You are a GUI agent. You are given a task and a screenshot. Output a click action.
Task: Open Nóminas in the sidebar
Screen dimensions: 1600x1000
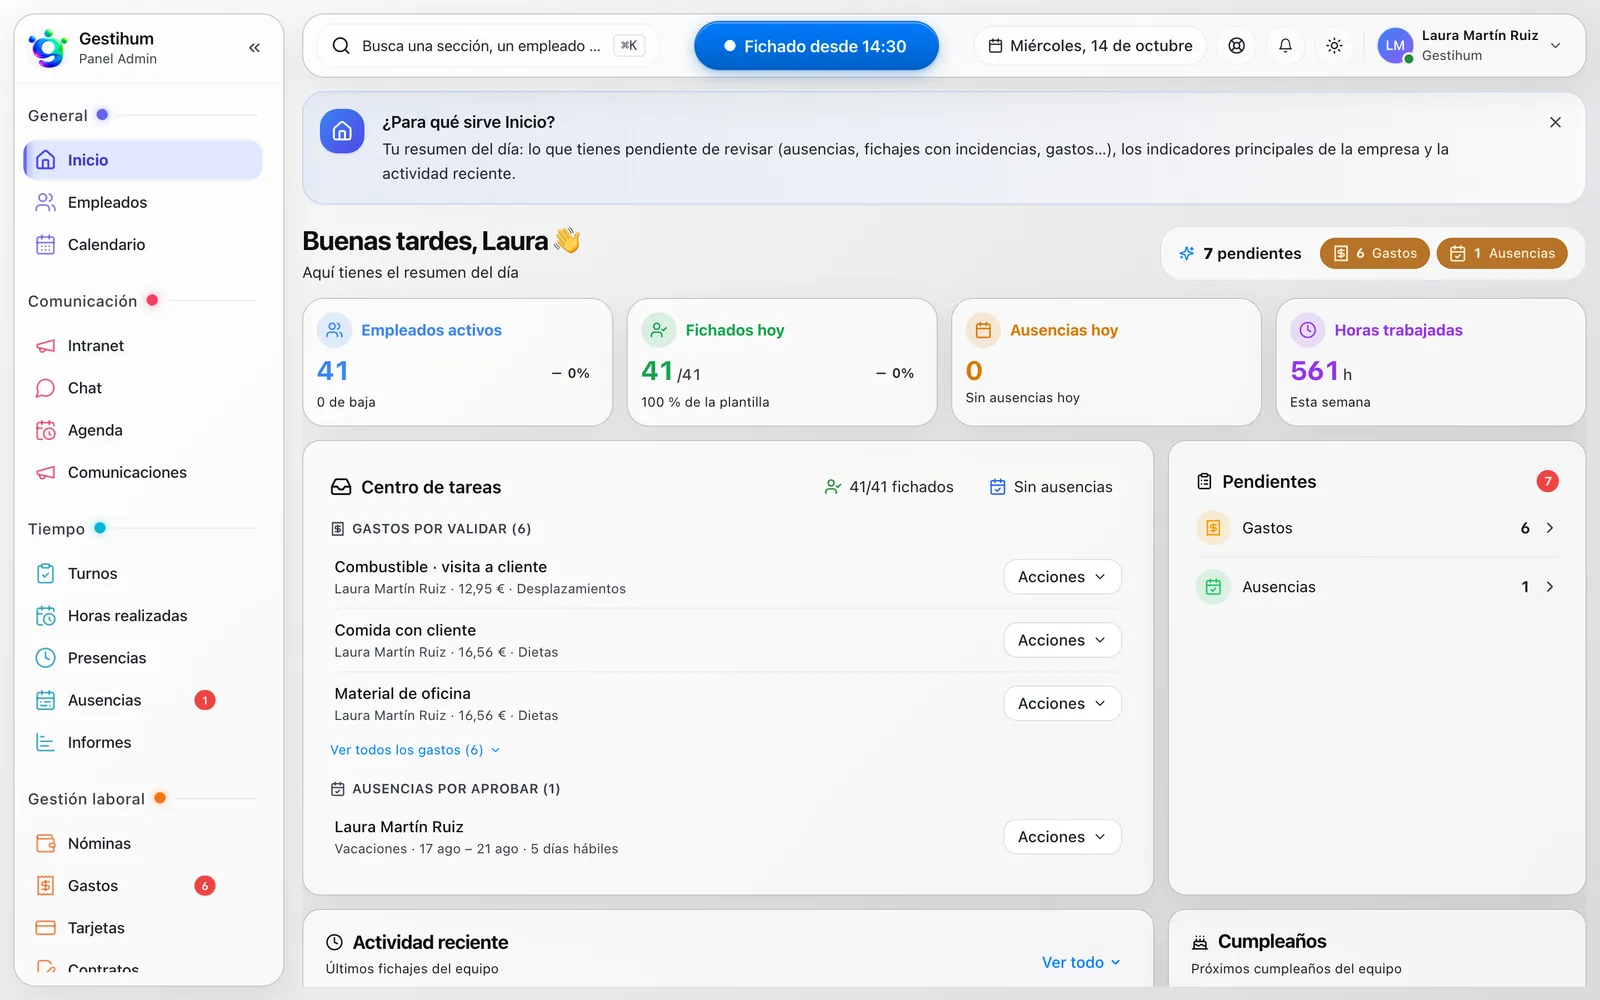[143, 843]
